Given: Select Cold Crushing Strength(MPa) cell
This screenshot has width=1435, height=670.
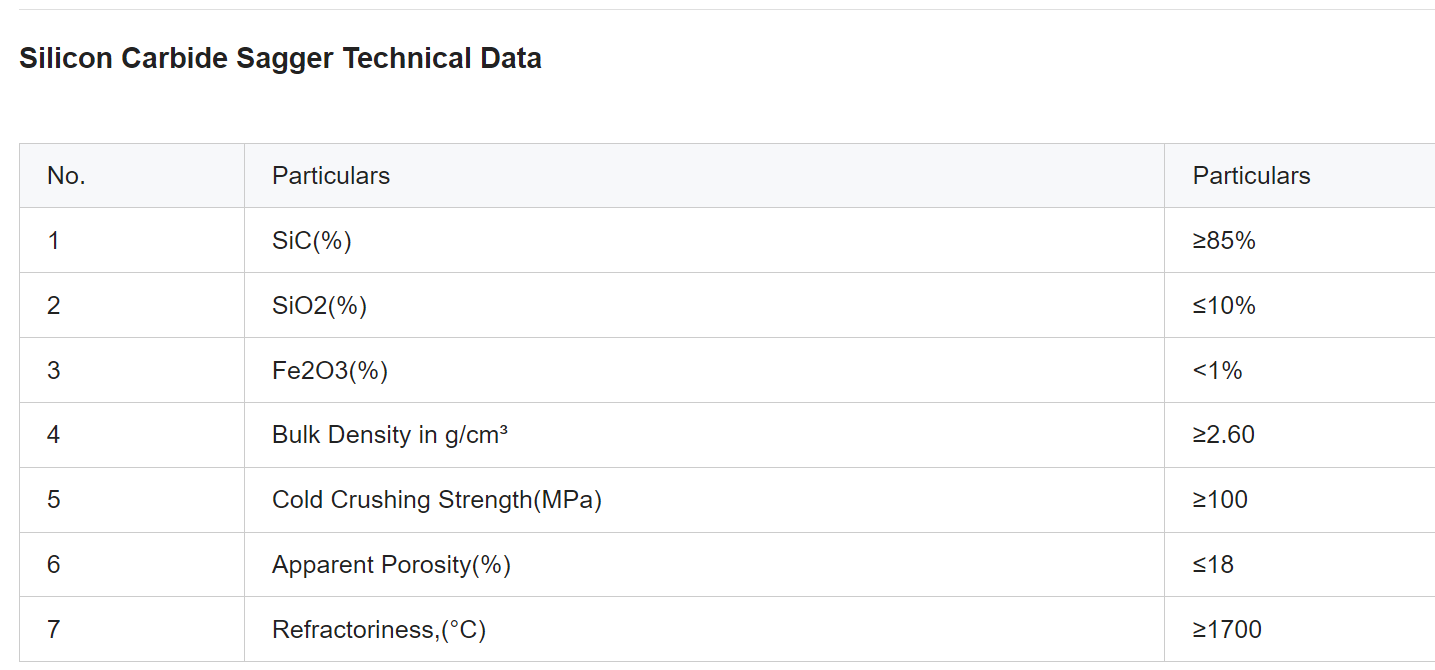Looking at the screenshot, I should click(x=704, y=500).
